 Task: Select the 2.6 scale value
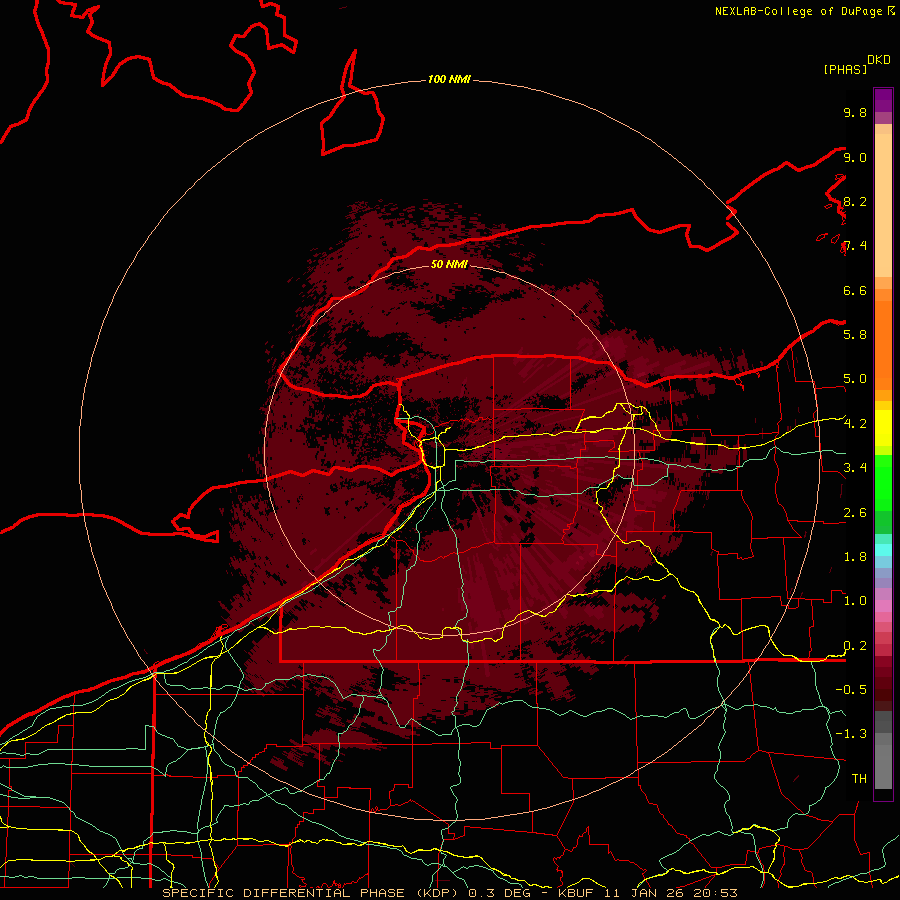(855, 512)
